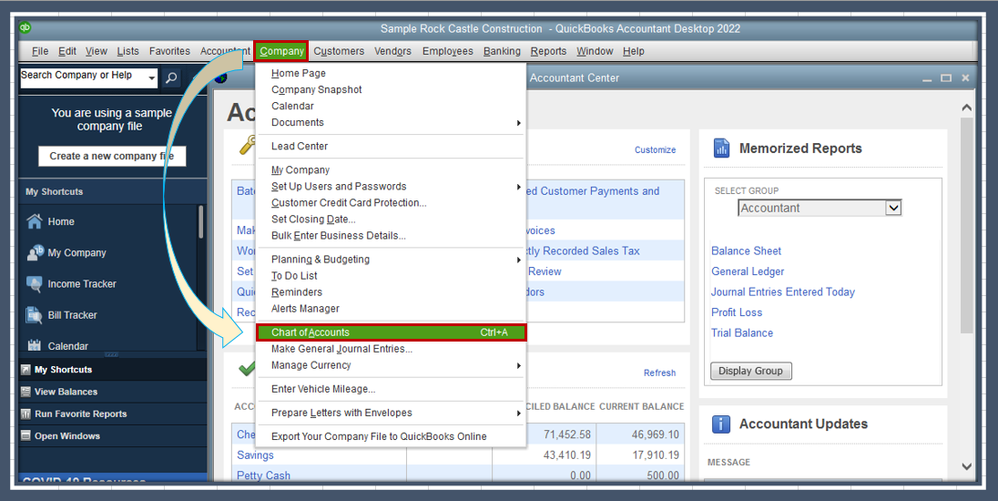The width and height of the screenshot is (998, 501).
Task: Open the Banking menu
Action: tap(502, 51)
